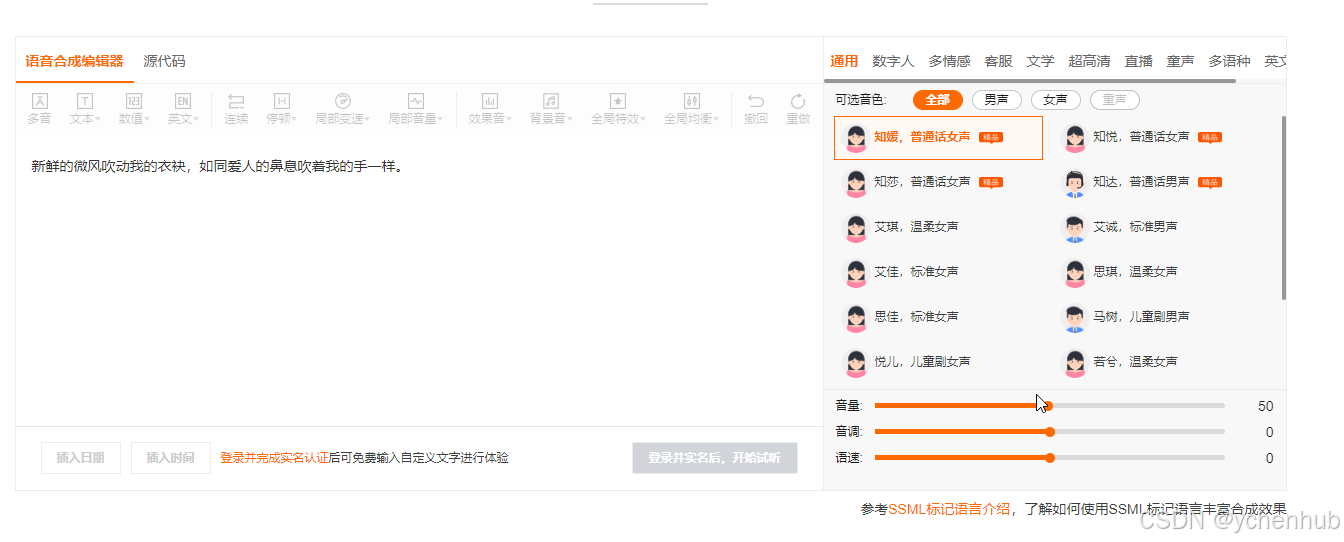
Task: Click the 重做 redo icon
Action: tap(798, 108)
